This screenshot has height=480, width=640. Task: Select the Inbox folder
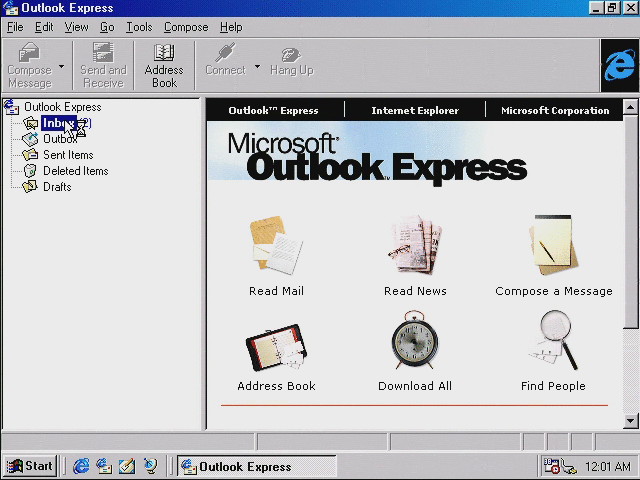pyautogui.click(x=58, y=123)
